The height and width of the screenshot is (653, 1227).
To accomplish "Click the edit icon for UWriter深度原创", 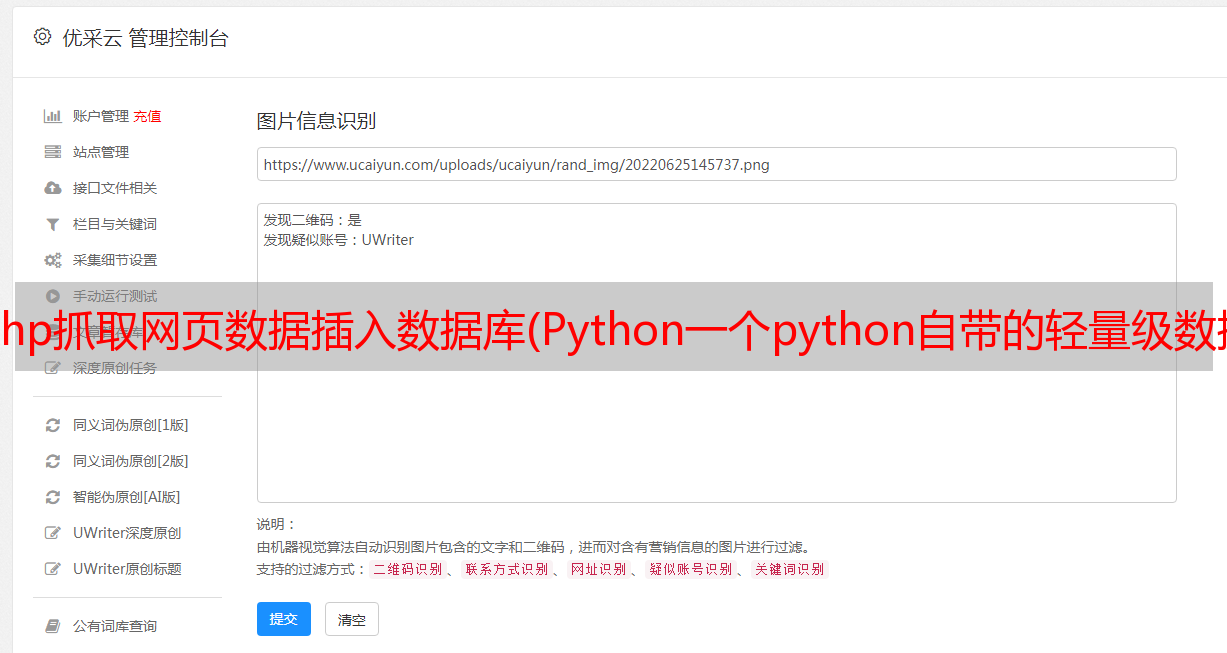I will (53, 533).
